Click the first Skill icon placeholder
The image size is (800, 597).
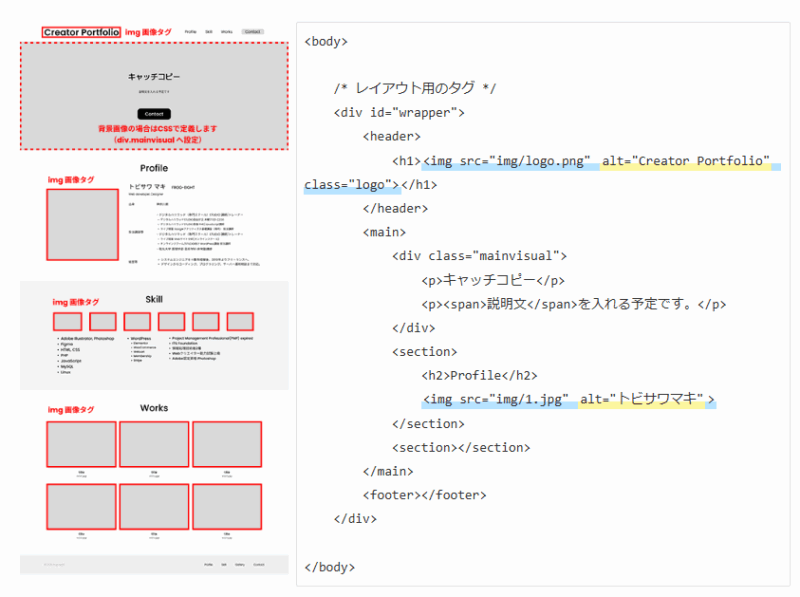tap(68, 322)
